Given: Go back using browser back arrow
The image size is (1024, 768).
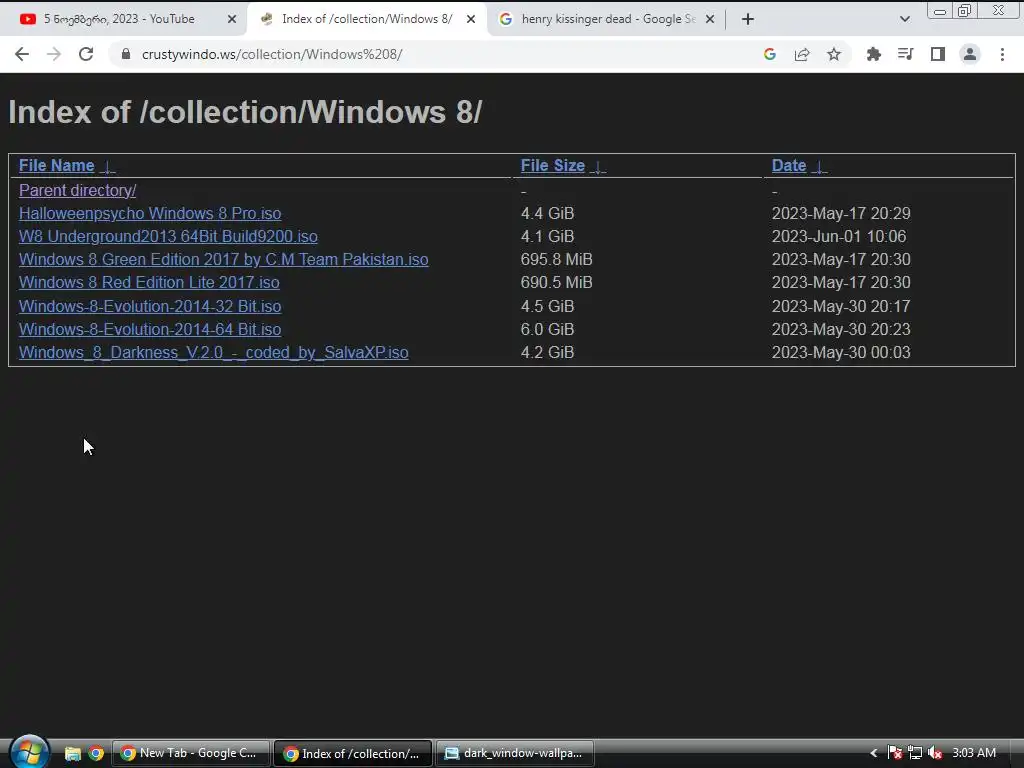Looking at the screenshot, I should click(22, 54).
